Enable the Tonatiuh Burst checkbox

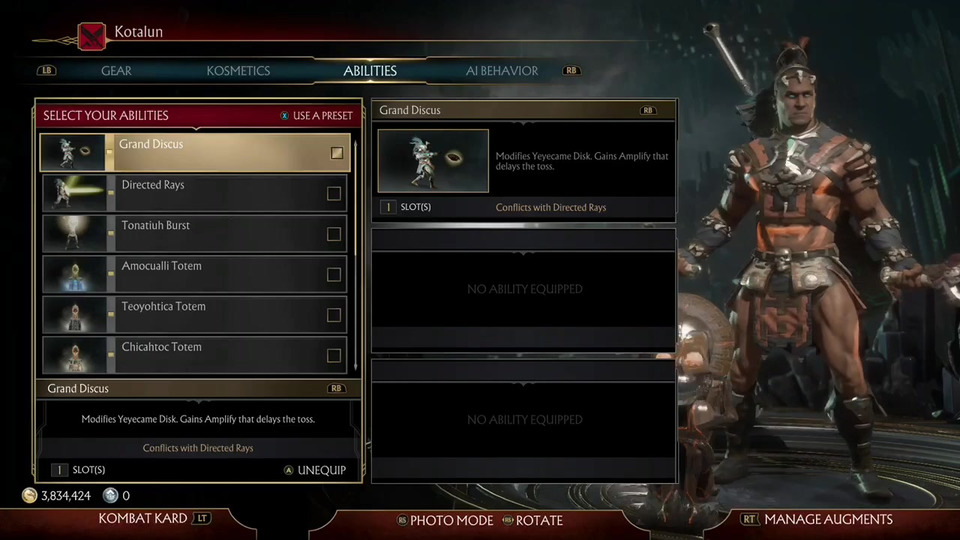pos(334,234)
